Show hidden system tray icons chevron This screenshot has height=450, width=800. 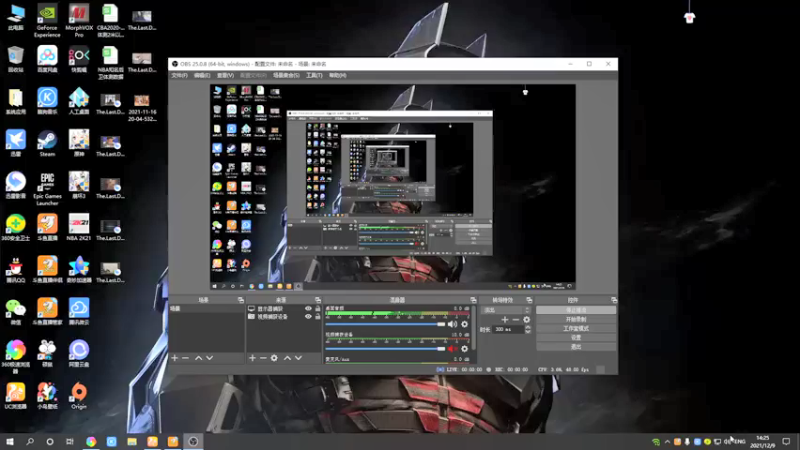(667, 441)
